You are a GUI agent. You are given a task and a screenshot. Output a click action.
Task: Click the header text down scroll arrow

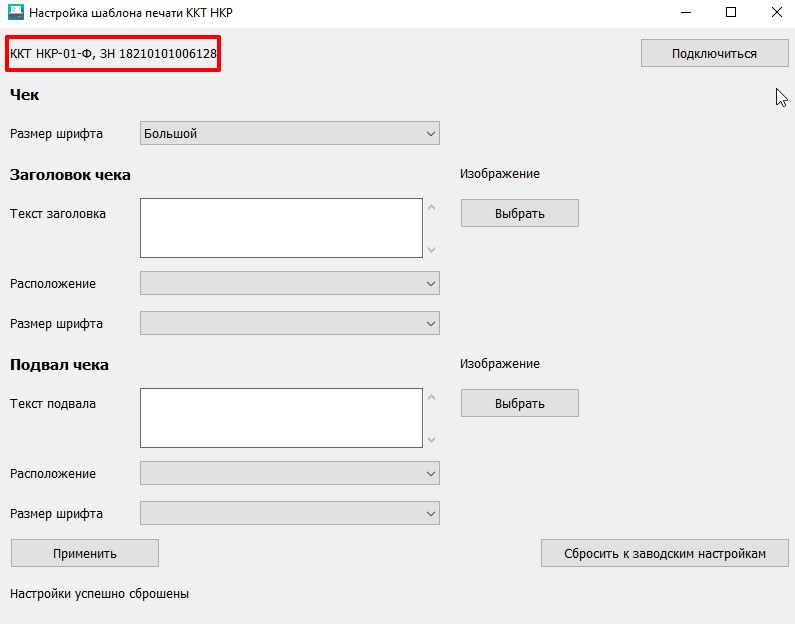431,249
